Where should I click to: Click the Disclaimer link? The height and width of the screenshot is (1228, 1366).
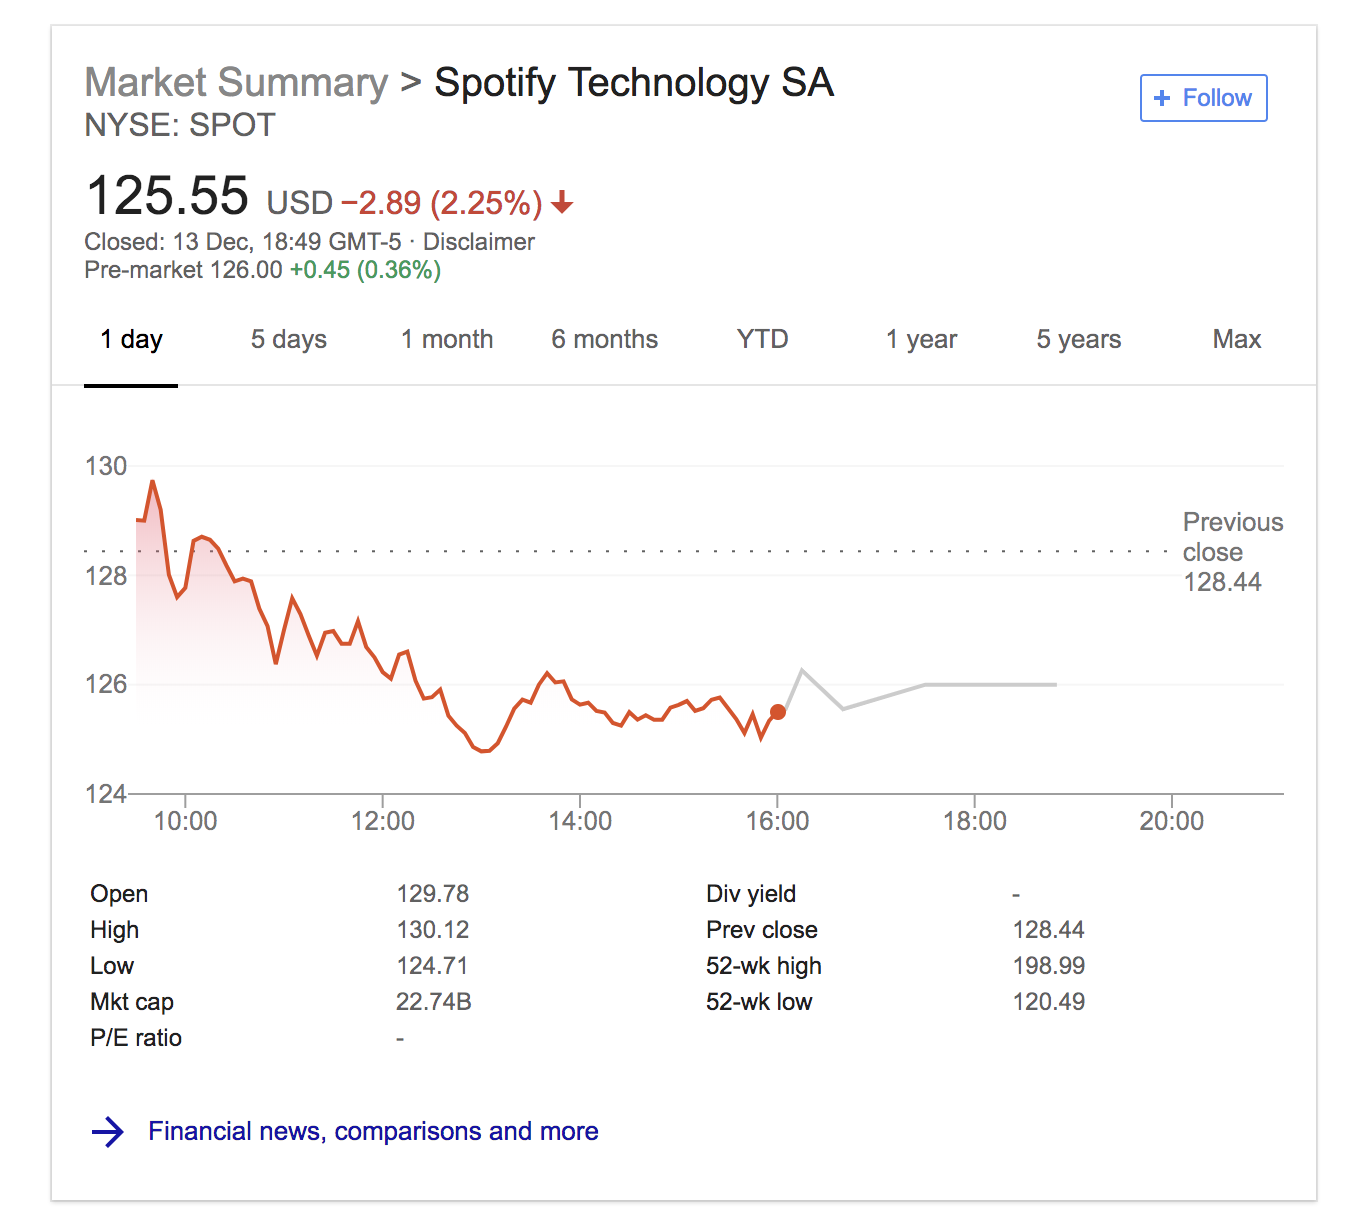click(478, 242)
